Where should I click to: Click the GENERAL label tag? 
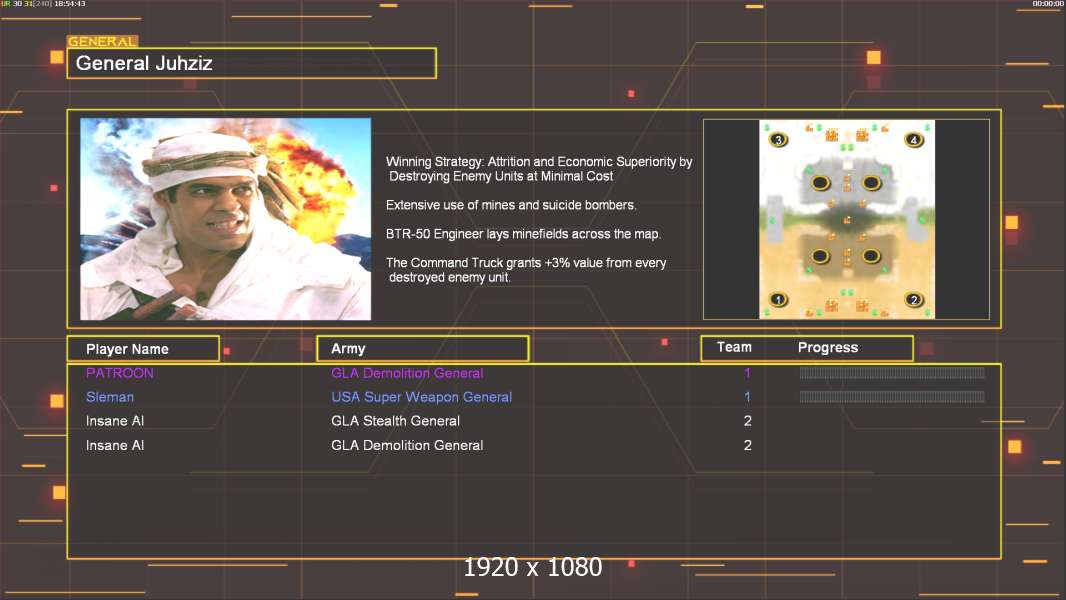[x=102, y=41]
